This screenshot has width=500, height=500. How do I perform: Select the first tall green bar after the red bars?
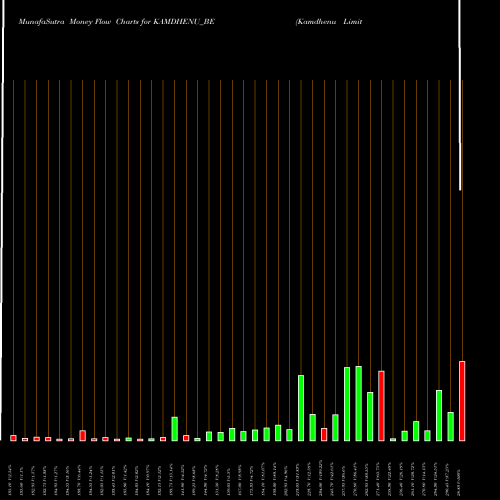175,429
